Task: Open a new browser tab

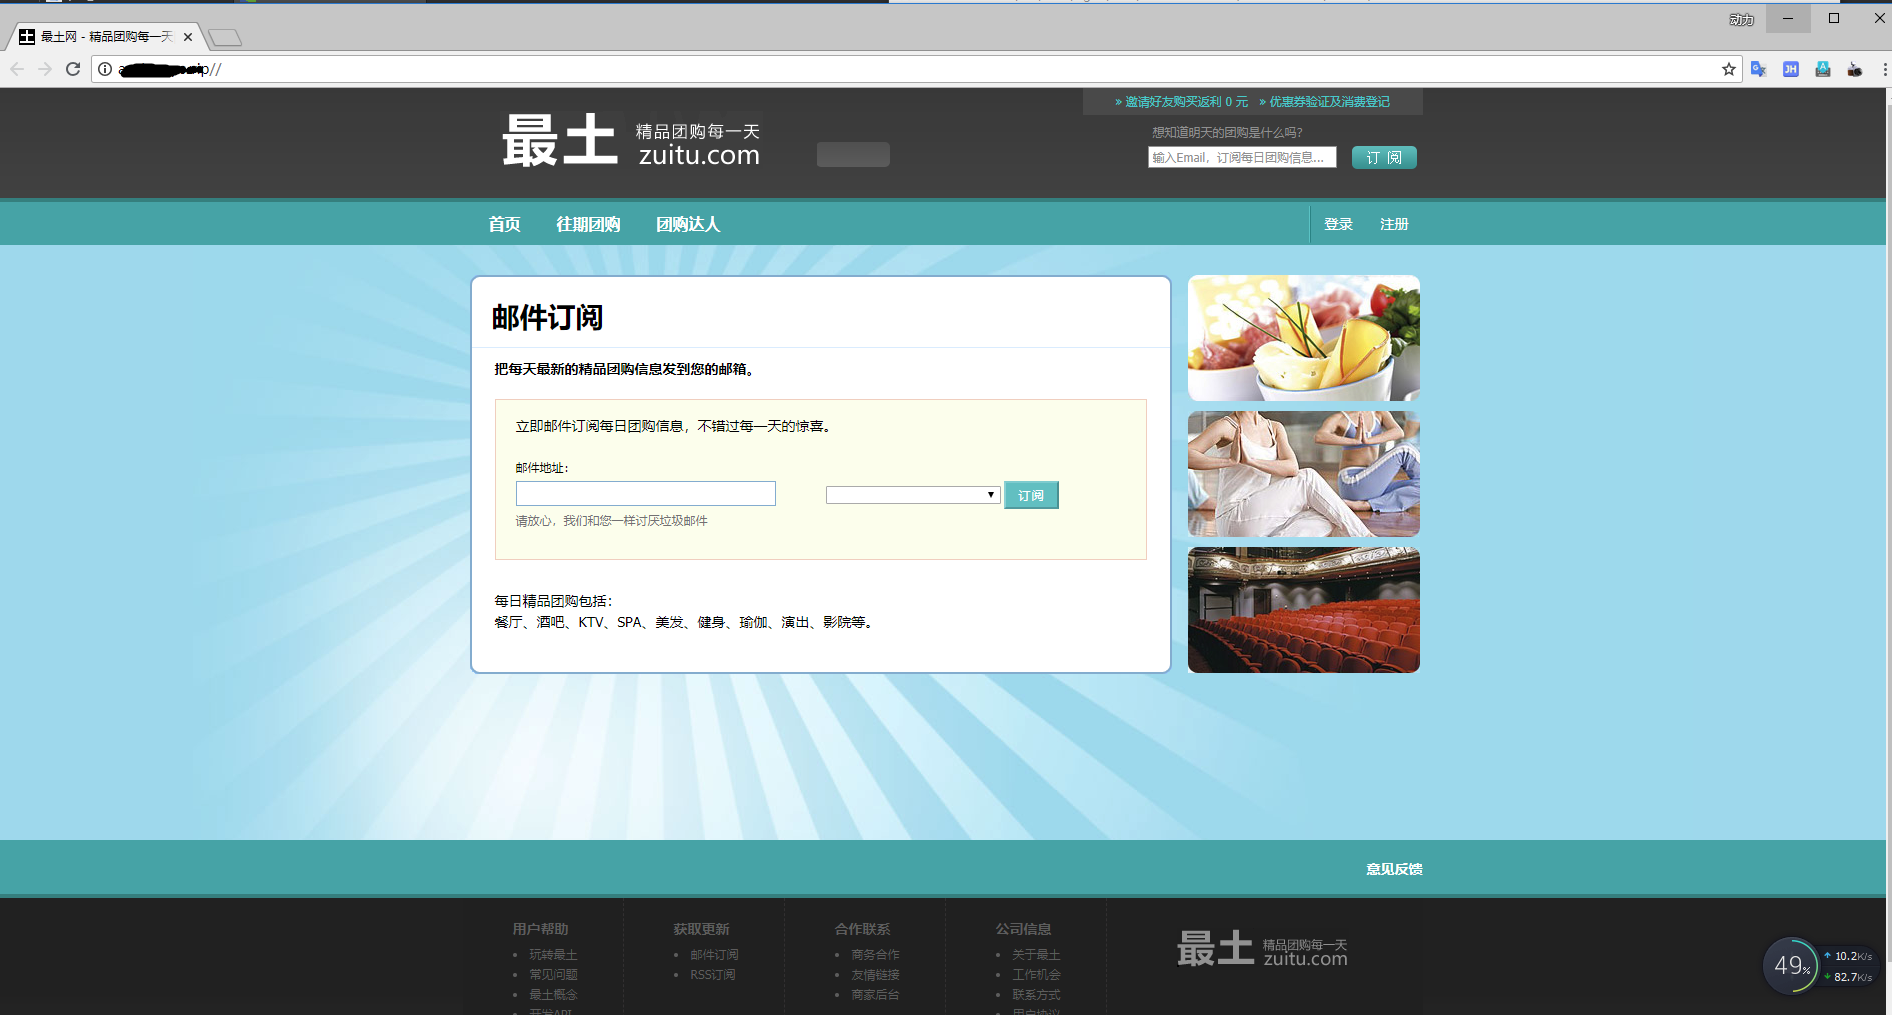Action: [225, 38]
